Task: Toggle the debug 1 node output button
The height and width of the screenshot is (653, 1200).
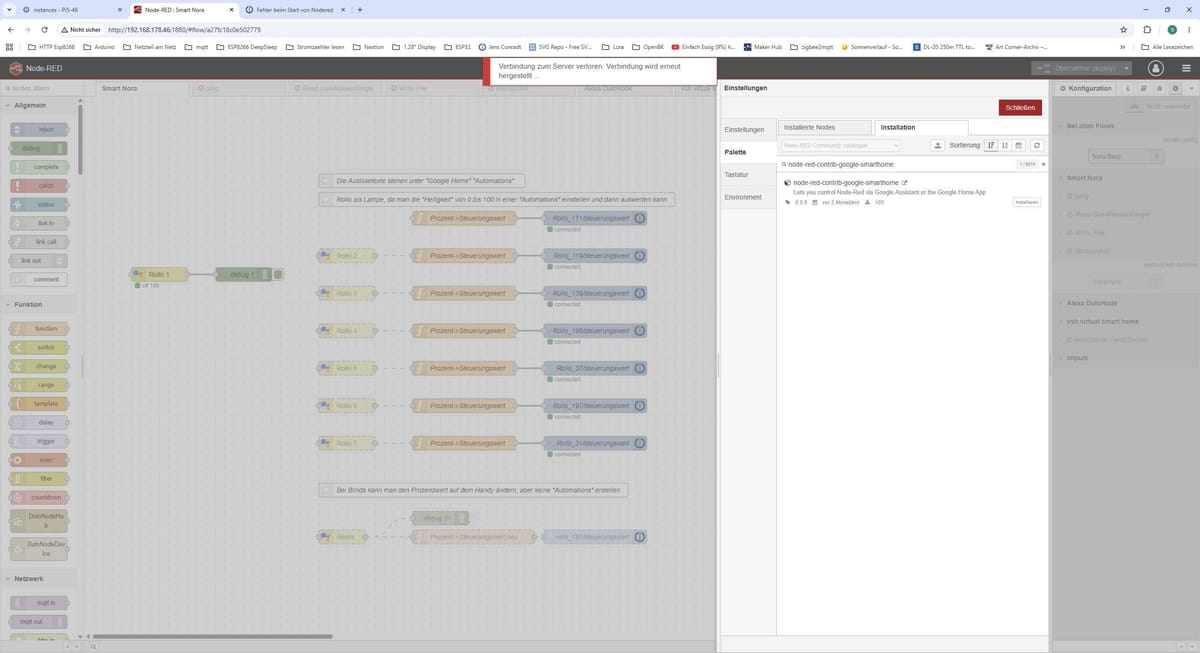Action: [x=279, y=274]
